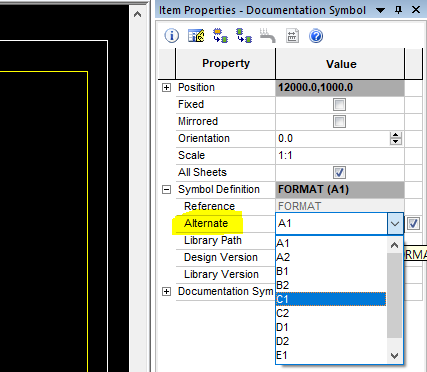Collapse the Symbol Definition section

(x=166, y=190)
